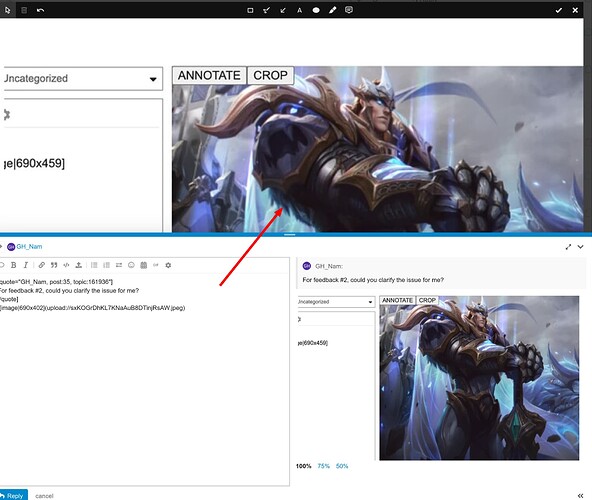Image resolution: width=592 pixels, height=500 pixels.
Task: Collapse the composer with the down chevron
Action: pyautogui.click(x=581, y=247)
